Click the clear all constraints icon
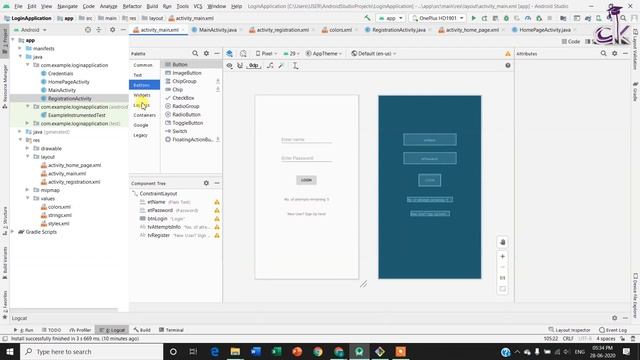The width and height of the screenshot is (640, 360). coord(270,65)
